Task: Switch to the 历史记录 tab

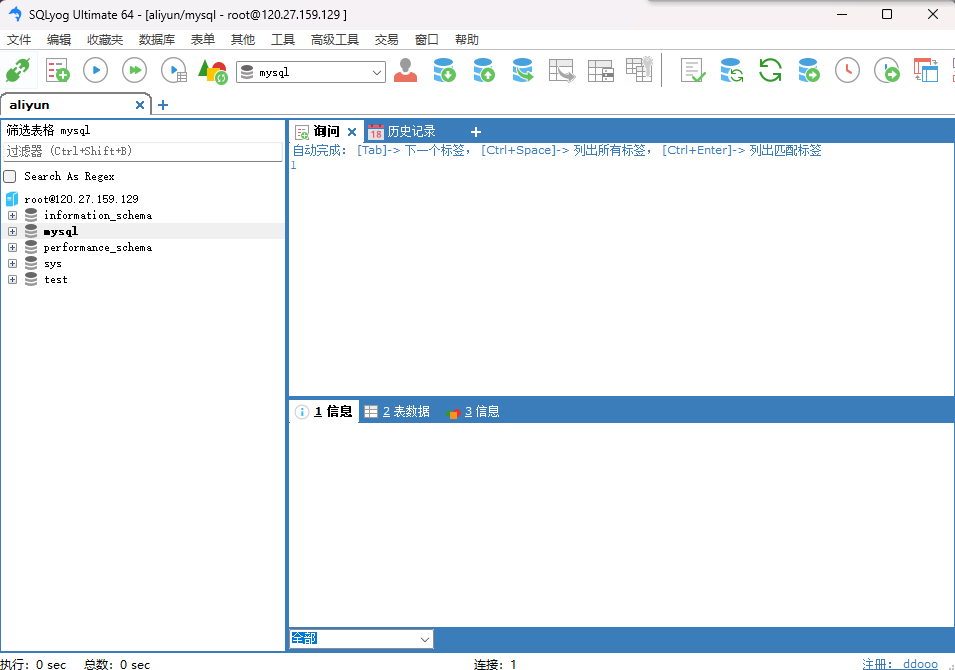Action: tap(402, 132)
